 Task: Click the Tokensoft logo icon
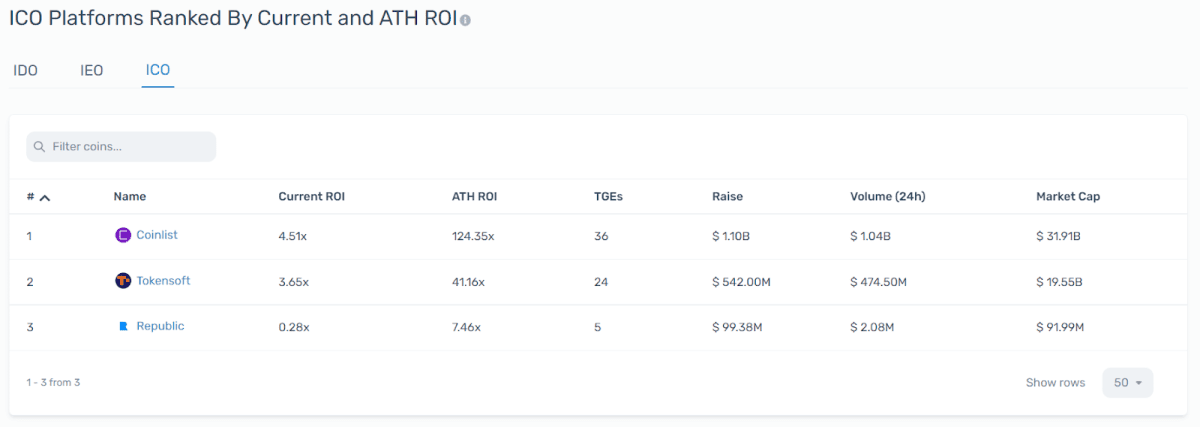[x=123, y=281]
